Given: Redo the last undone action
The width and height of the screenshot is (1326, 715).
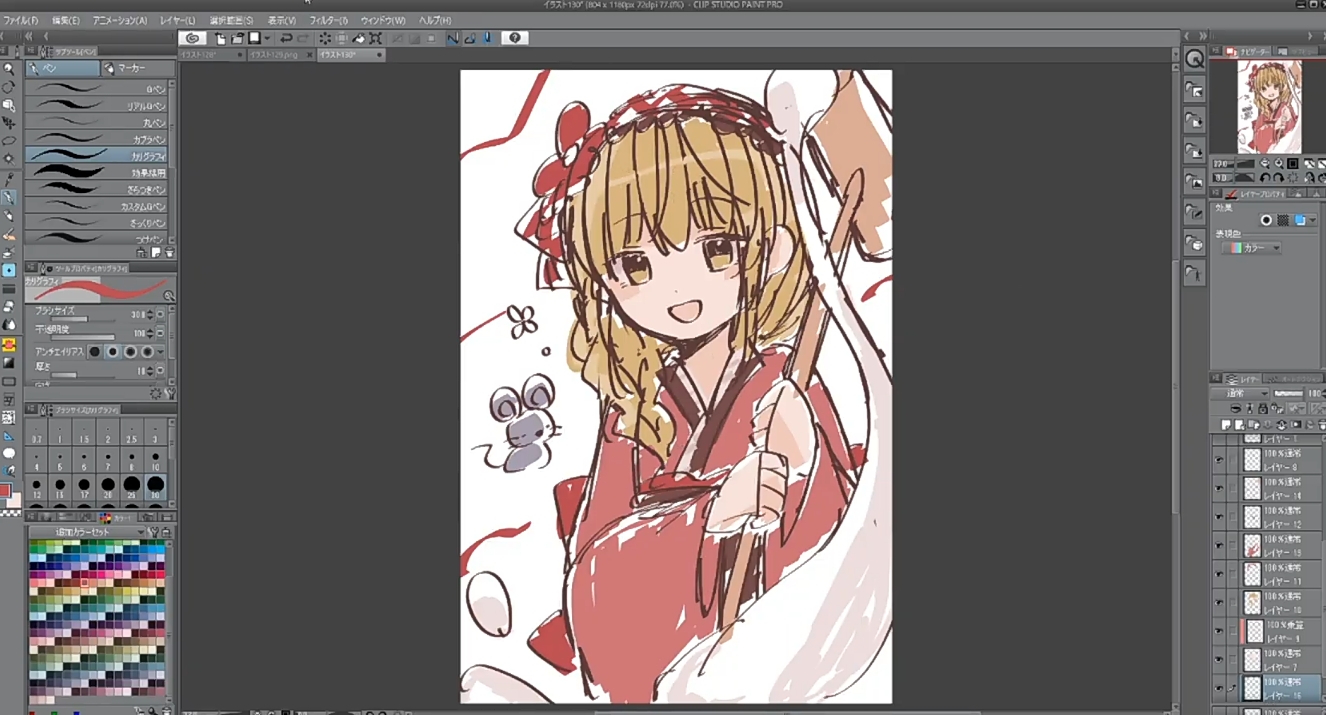Looking at the screenshot, I should [304, 38].
